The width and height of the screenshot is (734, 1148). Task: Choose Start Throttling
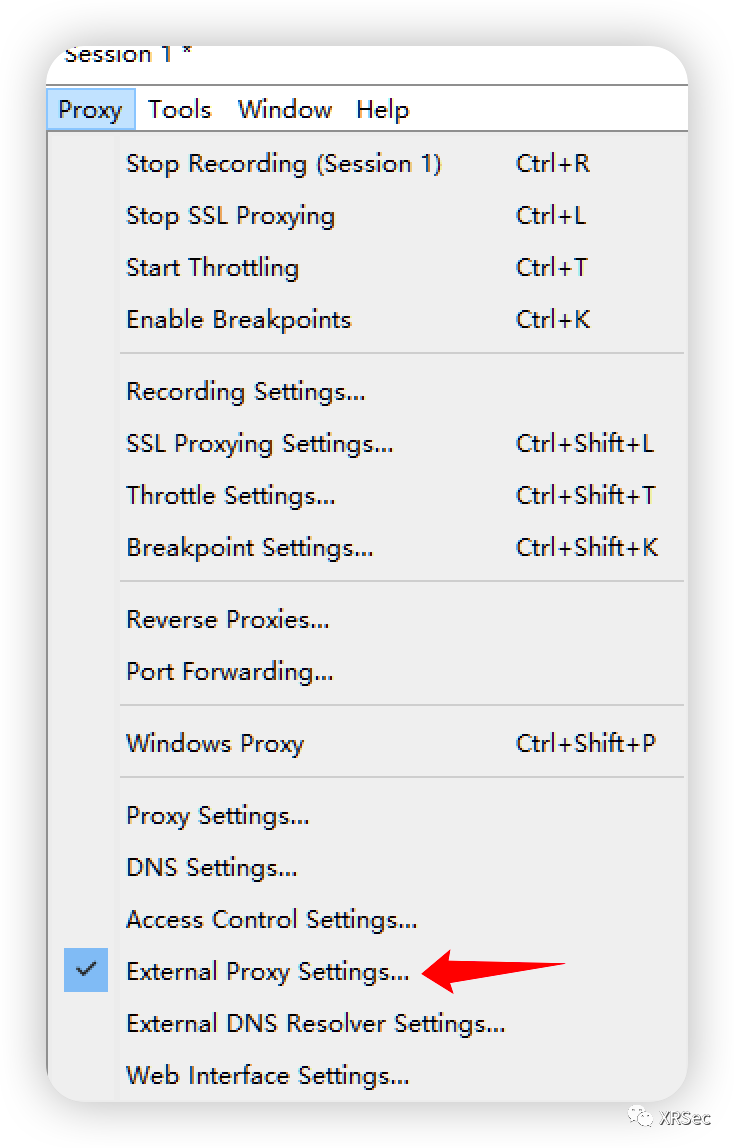(212, 268)
